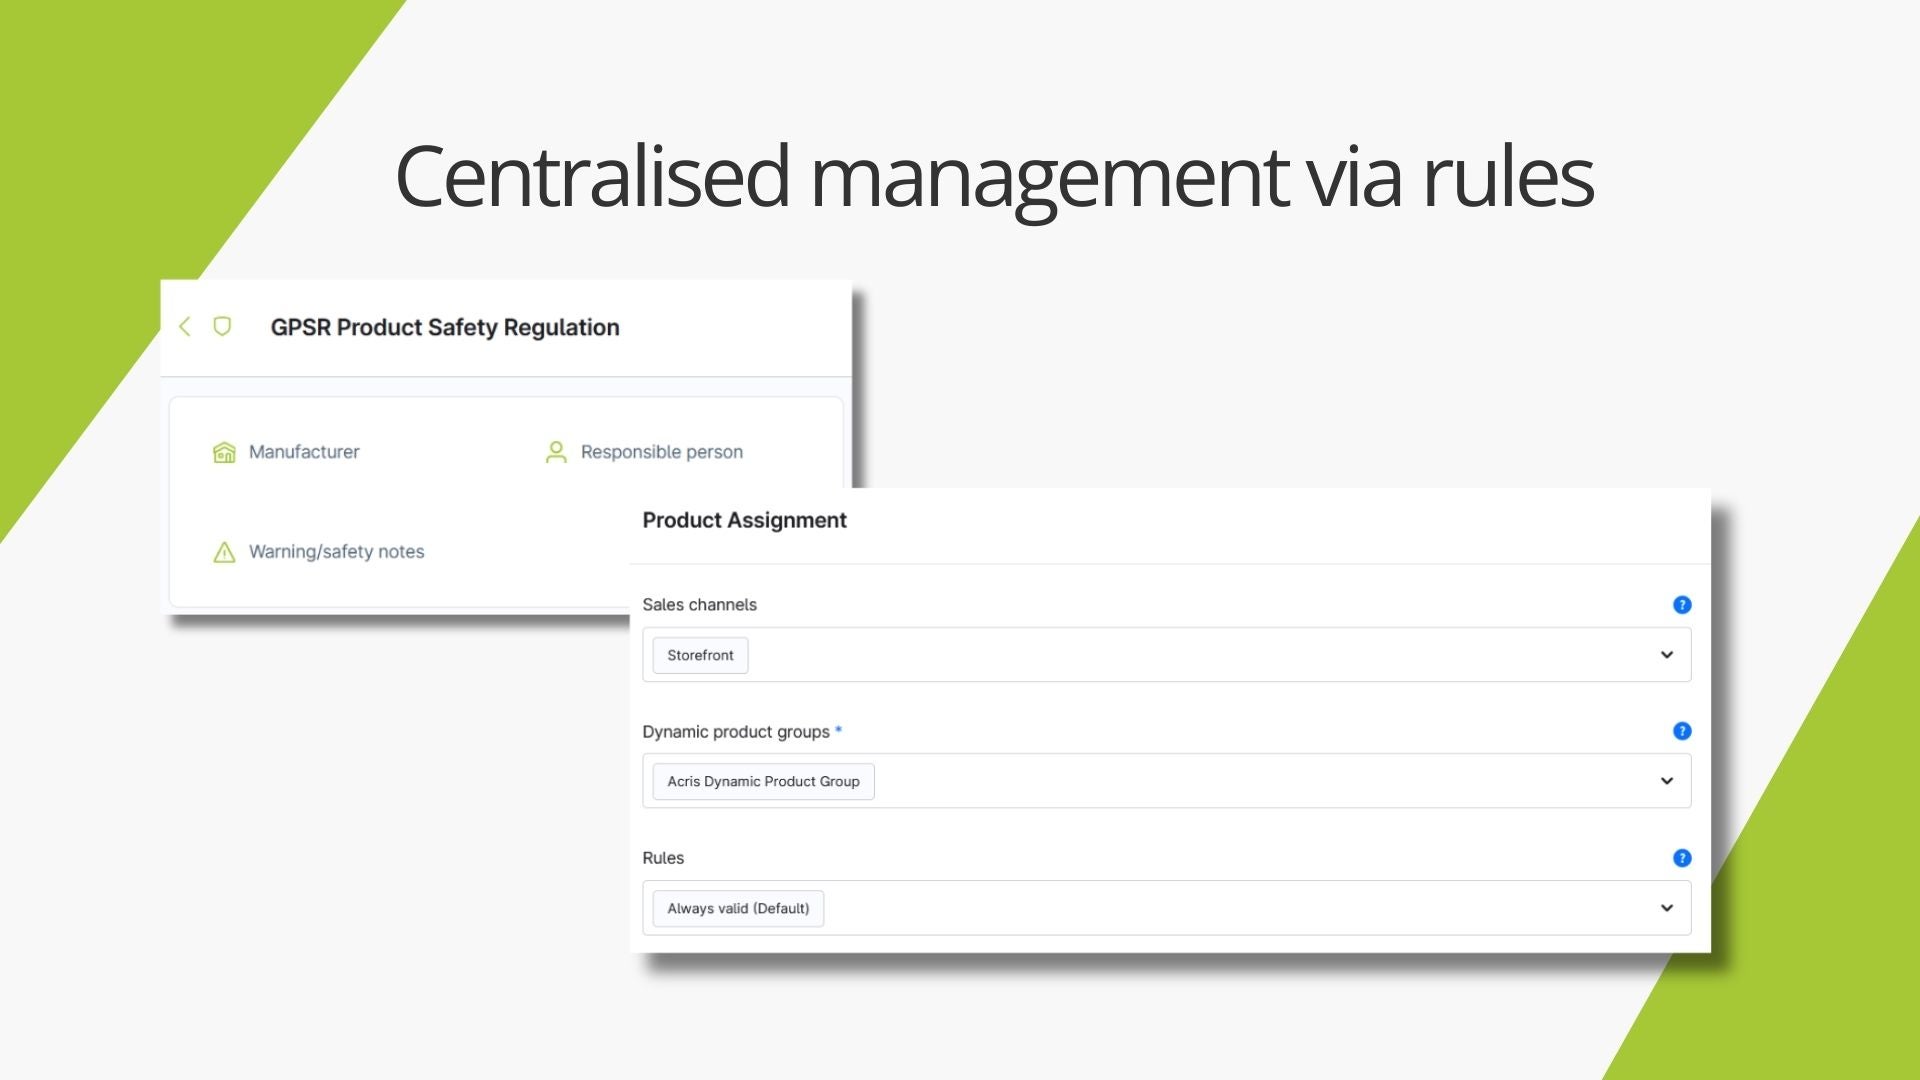
Task: Open the Responsible person section
Action: (661, 452)
